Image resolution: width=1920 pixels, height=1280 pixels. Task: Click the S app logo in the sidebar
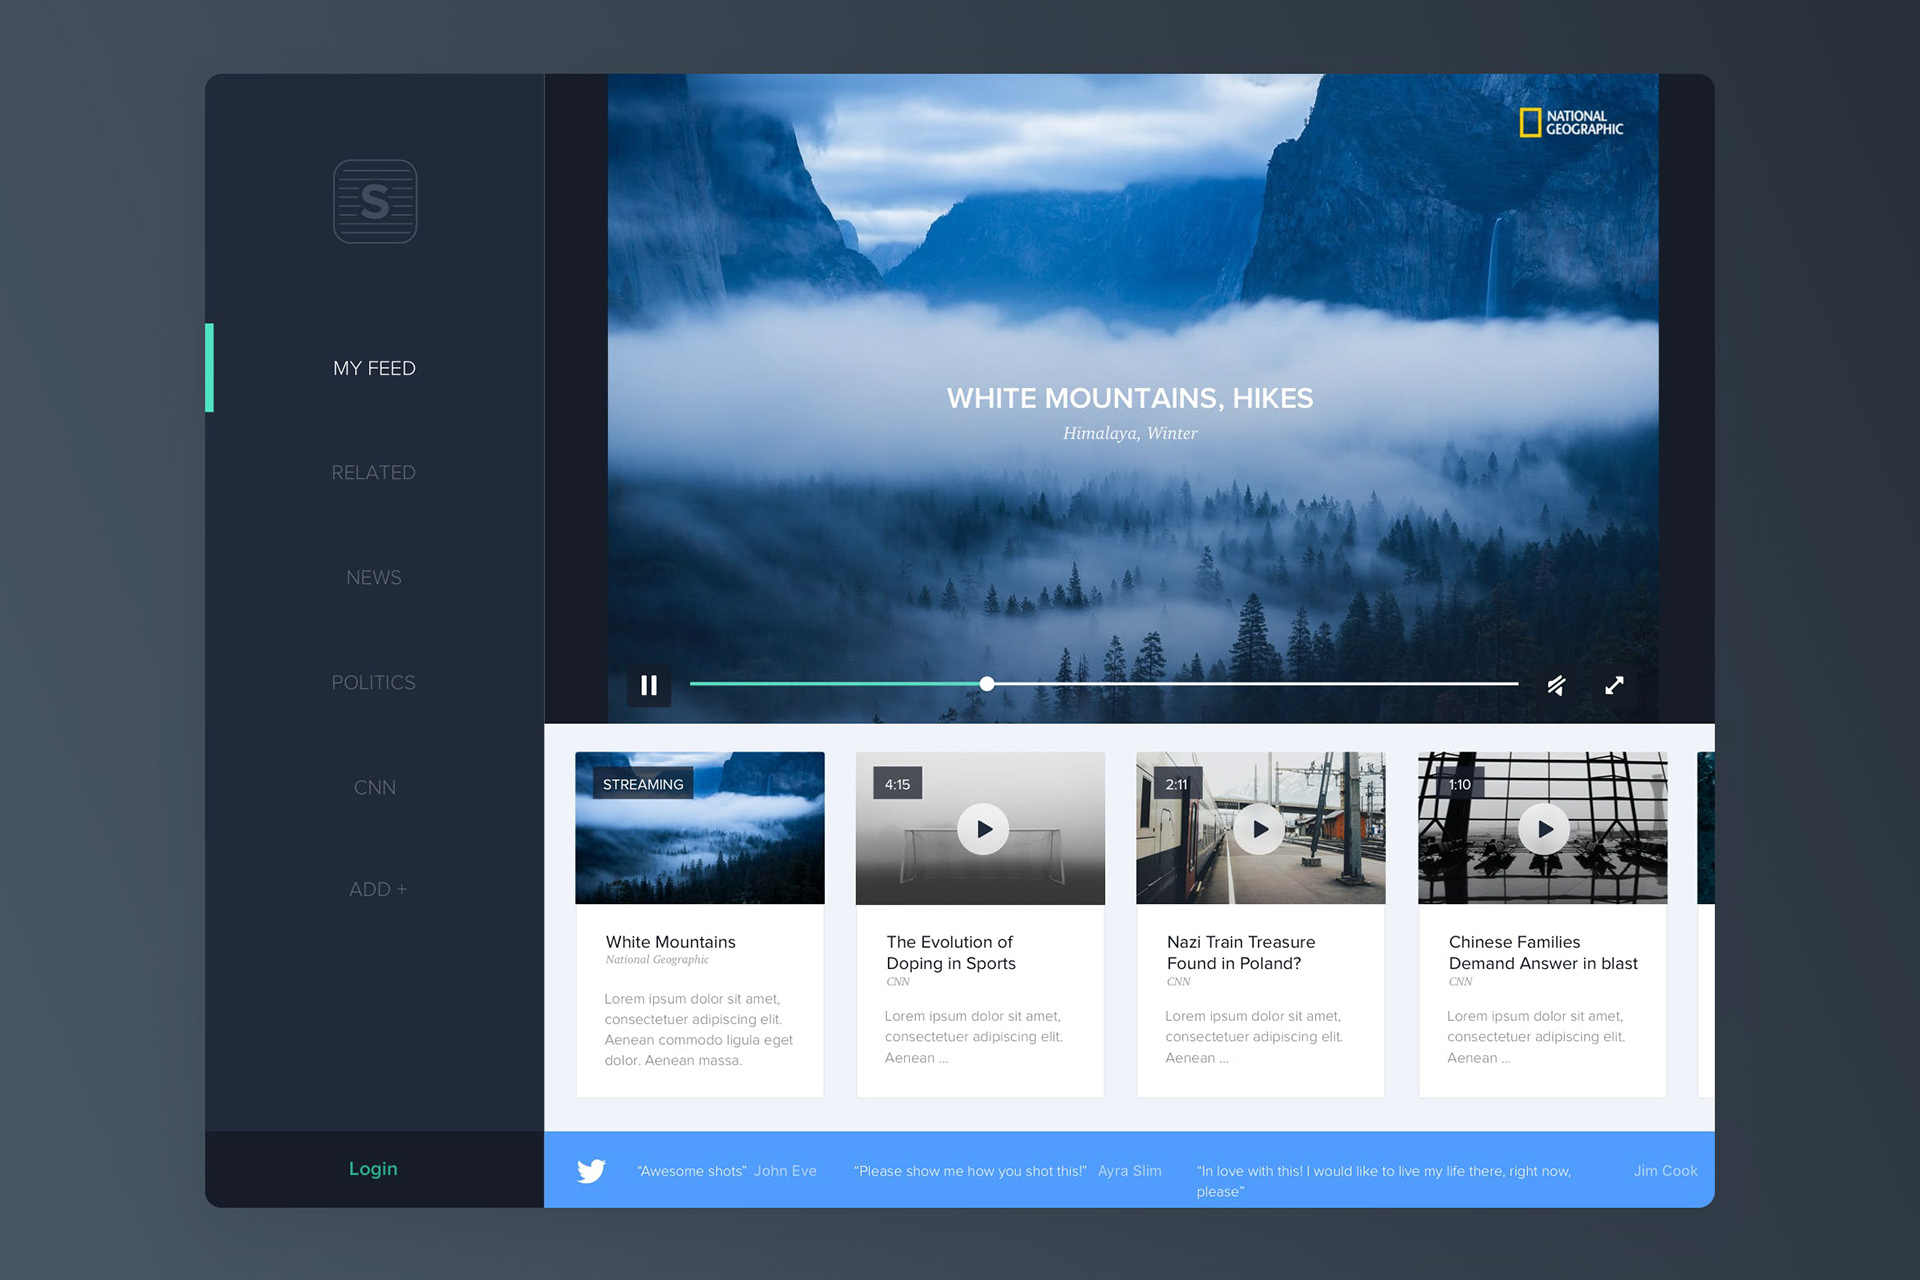point(375,201)
